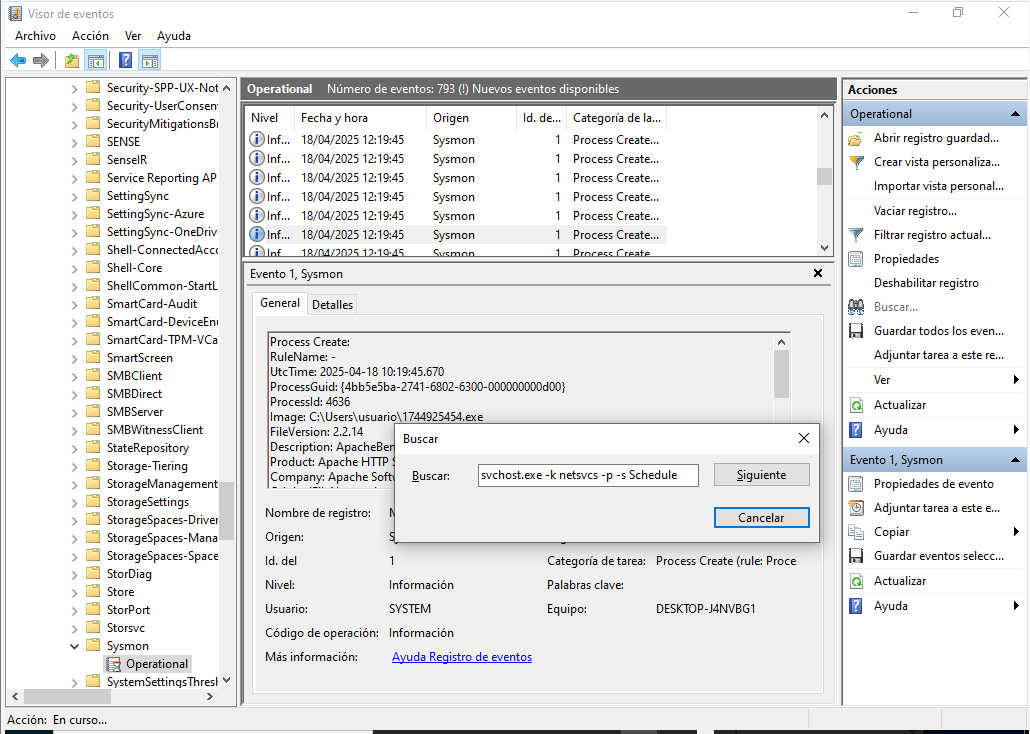1030x734 pixels.
Task: Click the SmartScreen folder icon
Action: click(x=93, y=357)
